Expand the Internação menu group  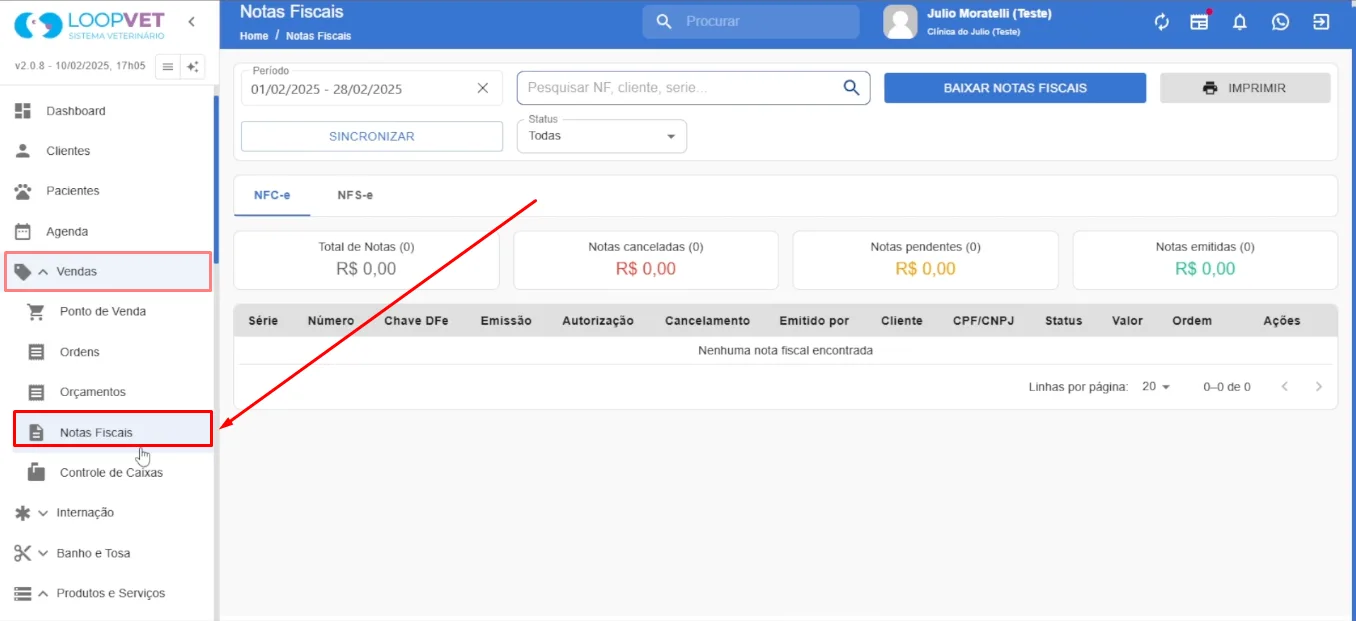pos(107,513)
